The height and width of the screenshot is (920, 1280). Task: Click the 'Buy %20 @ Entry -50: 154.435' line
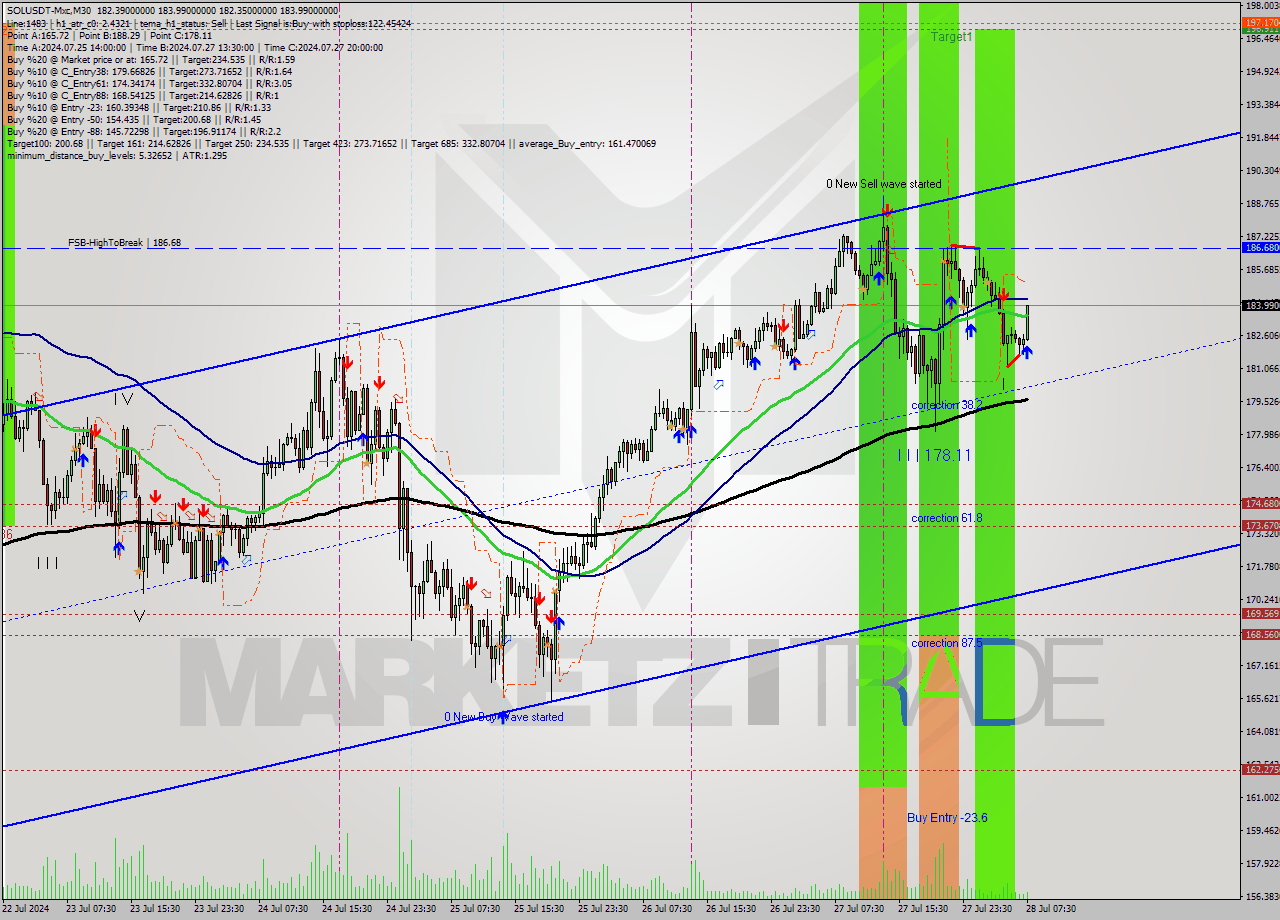(x=134, y=119)
